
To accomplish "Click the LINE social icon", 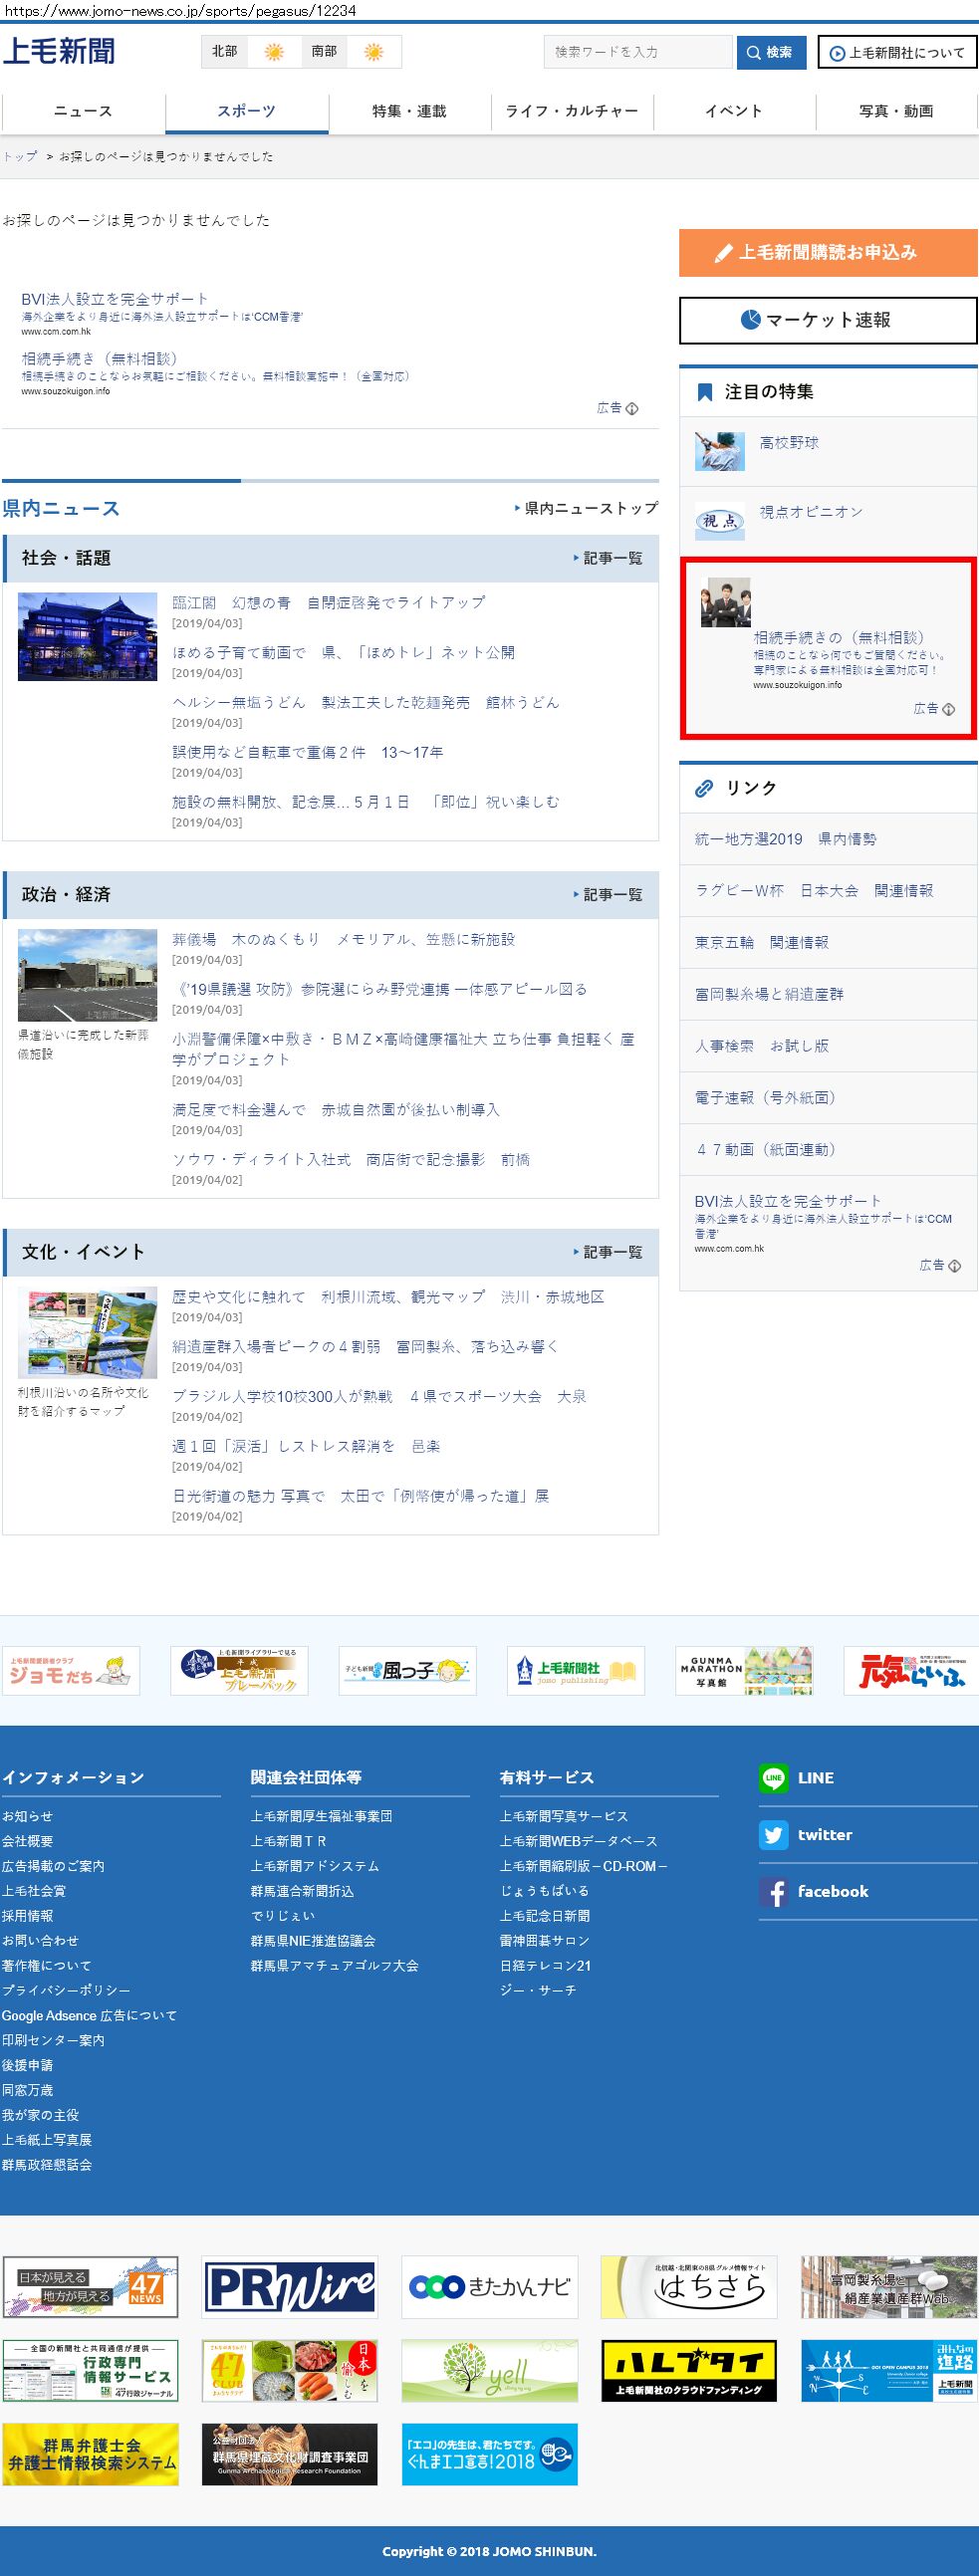I will pos(773,1777).
